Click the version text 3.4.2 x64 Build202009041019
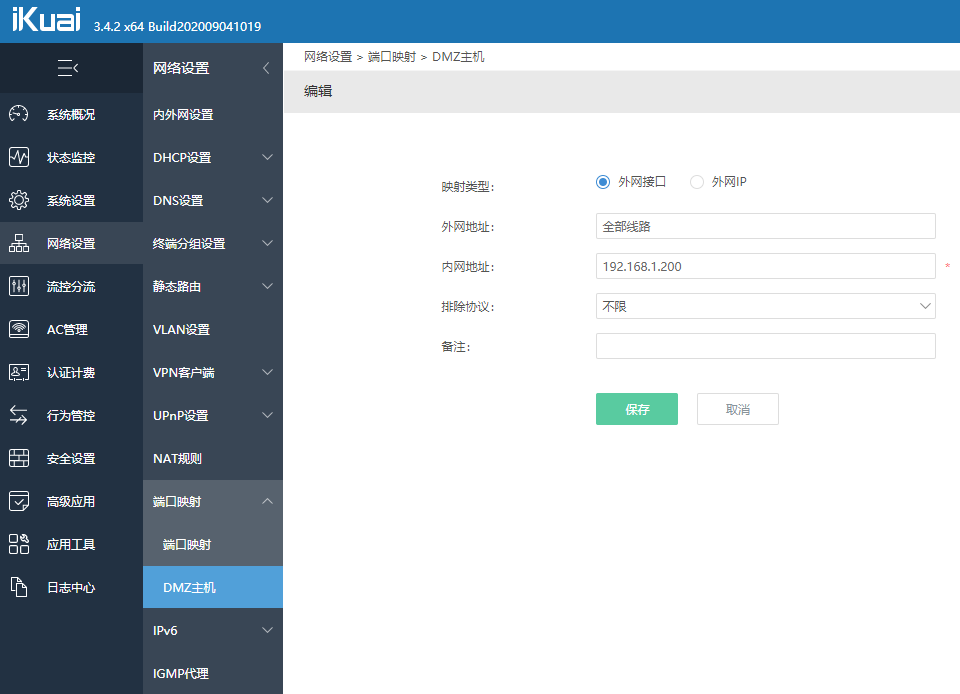This screenshot has width=960, height=694. 177,26
